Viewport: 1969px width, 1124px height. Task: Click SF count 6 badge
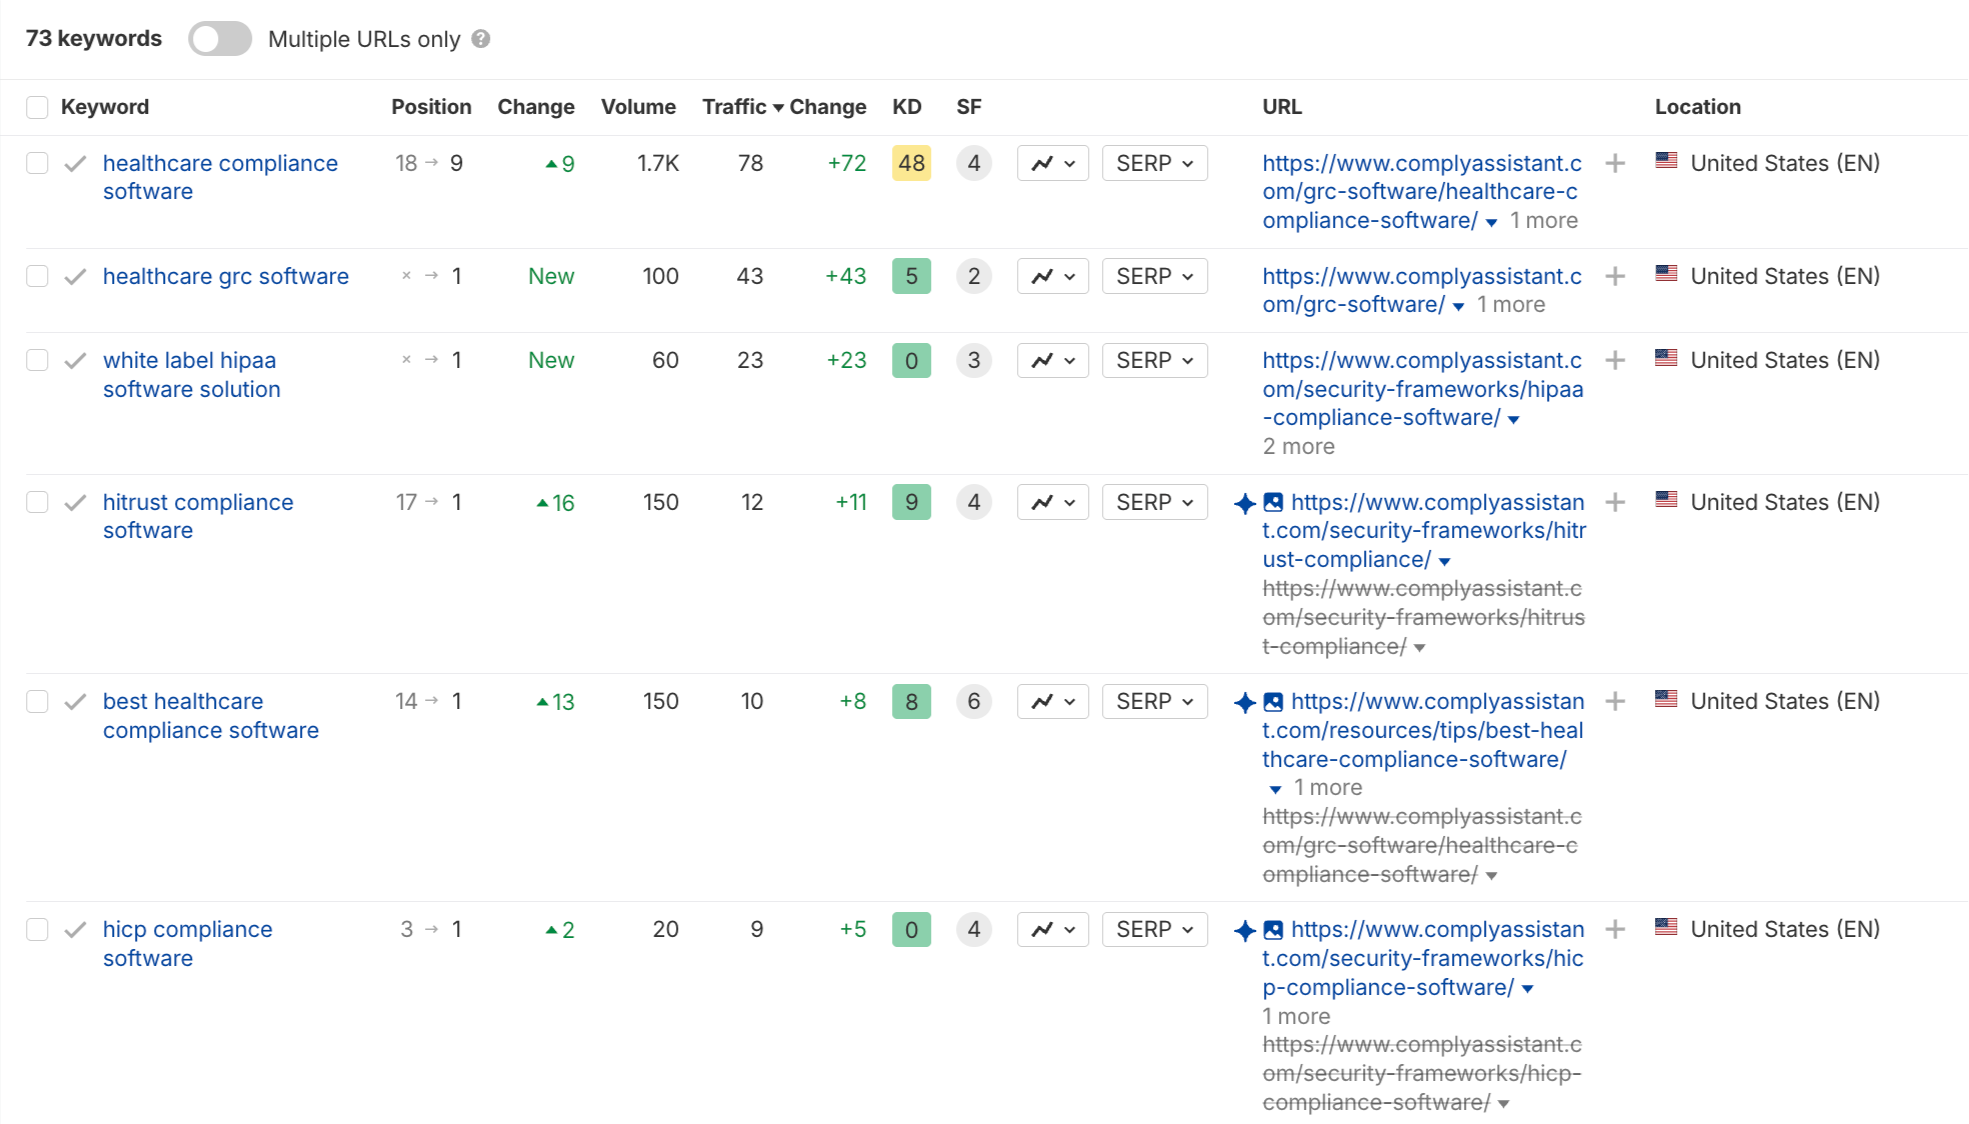pyautogui.click(x=974, y=701)
